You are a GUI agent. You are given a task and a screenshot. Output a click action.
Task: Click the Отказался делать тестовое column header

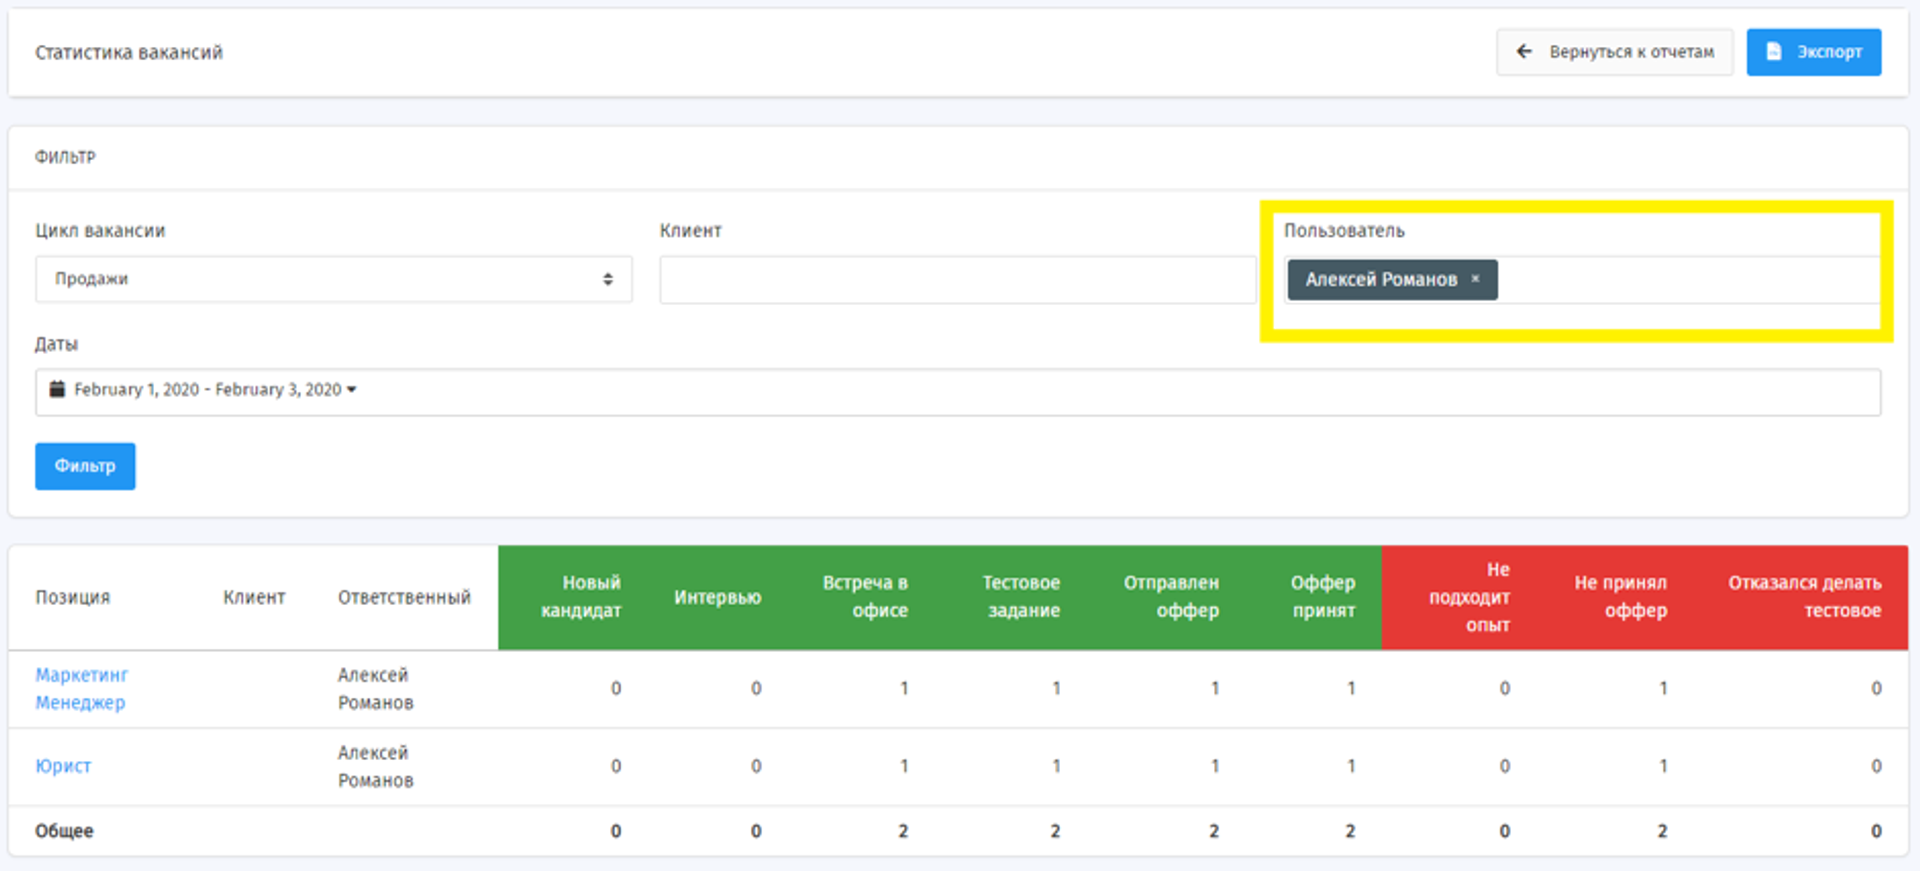pyautogui.click(x=1805, y=597)
